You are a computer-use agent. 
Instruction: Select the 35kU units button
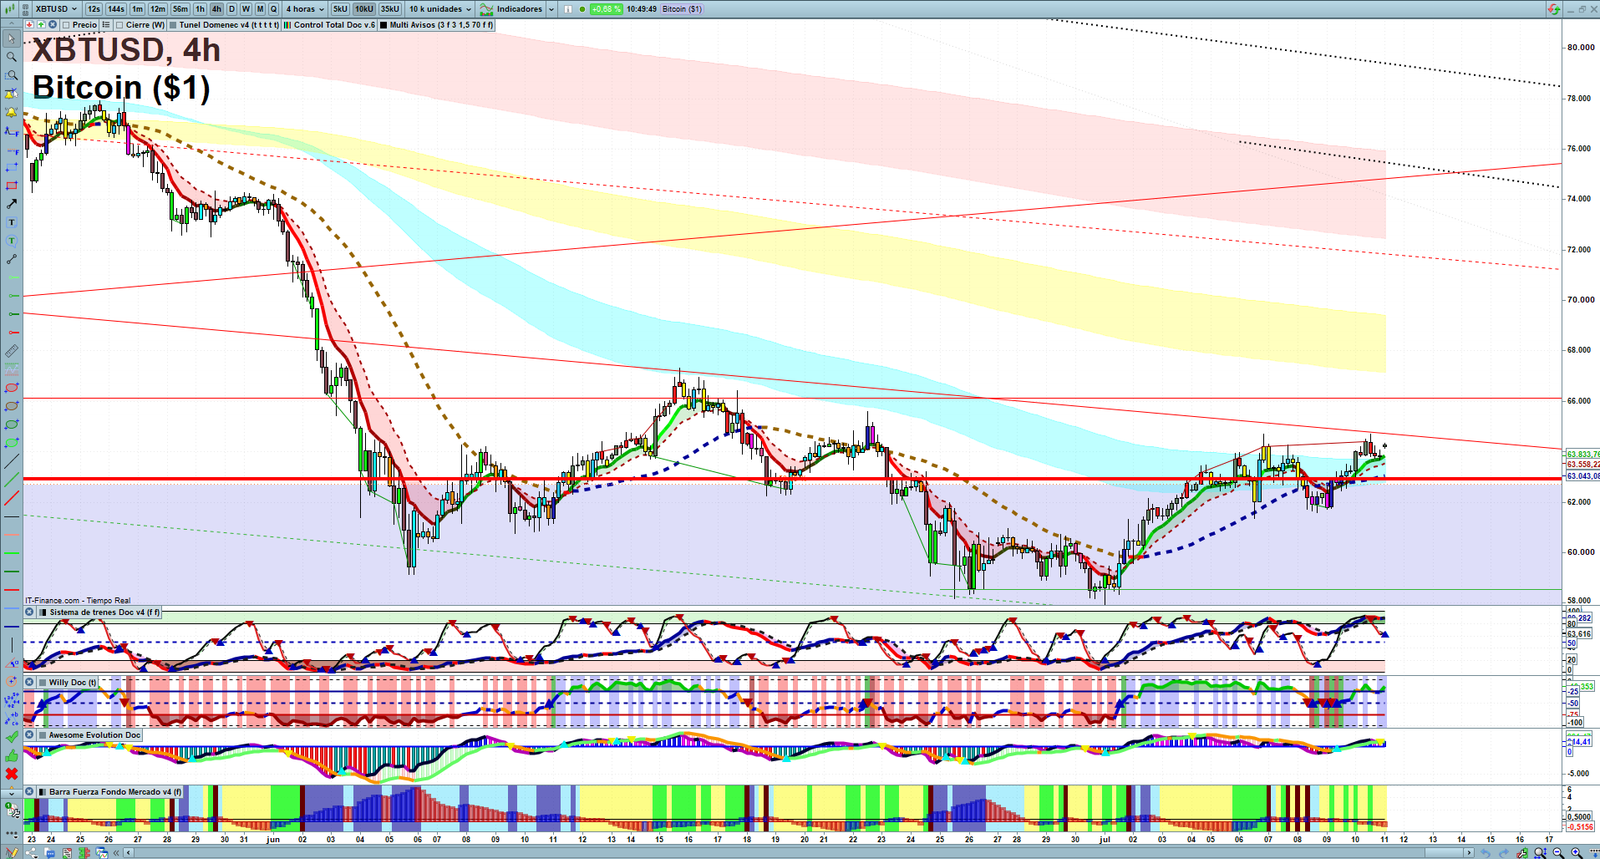(390, 9)
